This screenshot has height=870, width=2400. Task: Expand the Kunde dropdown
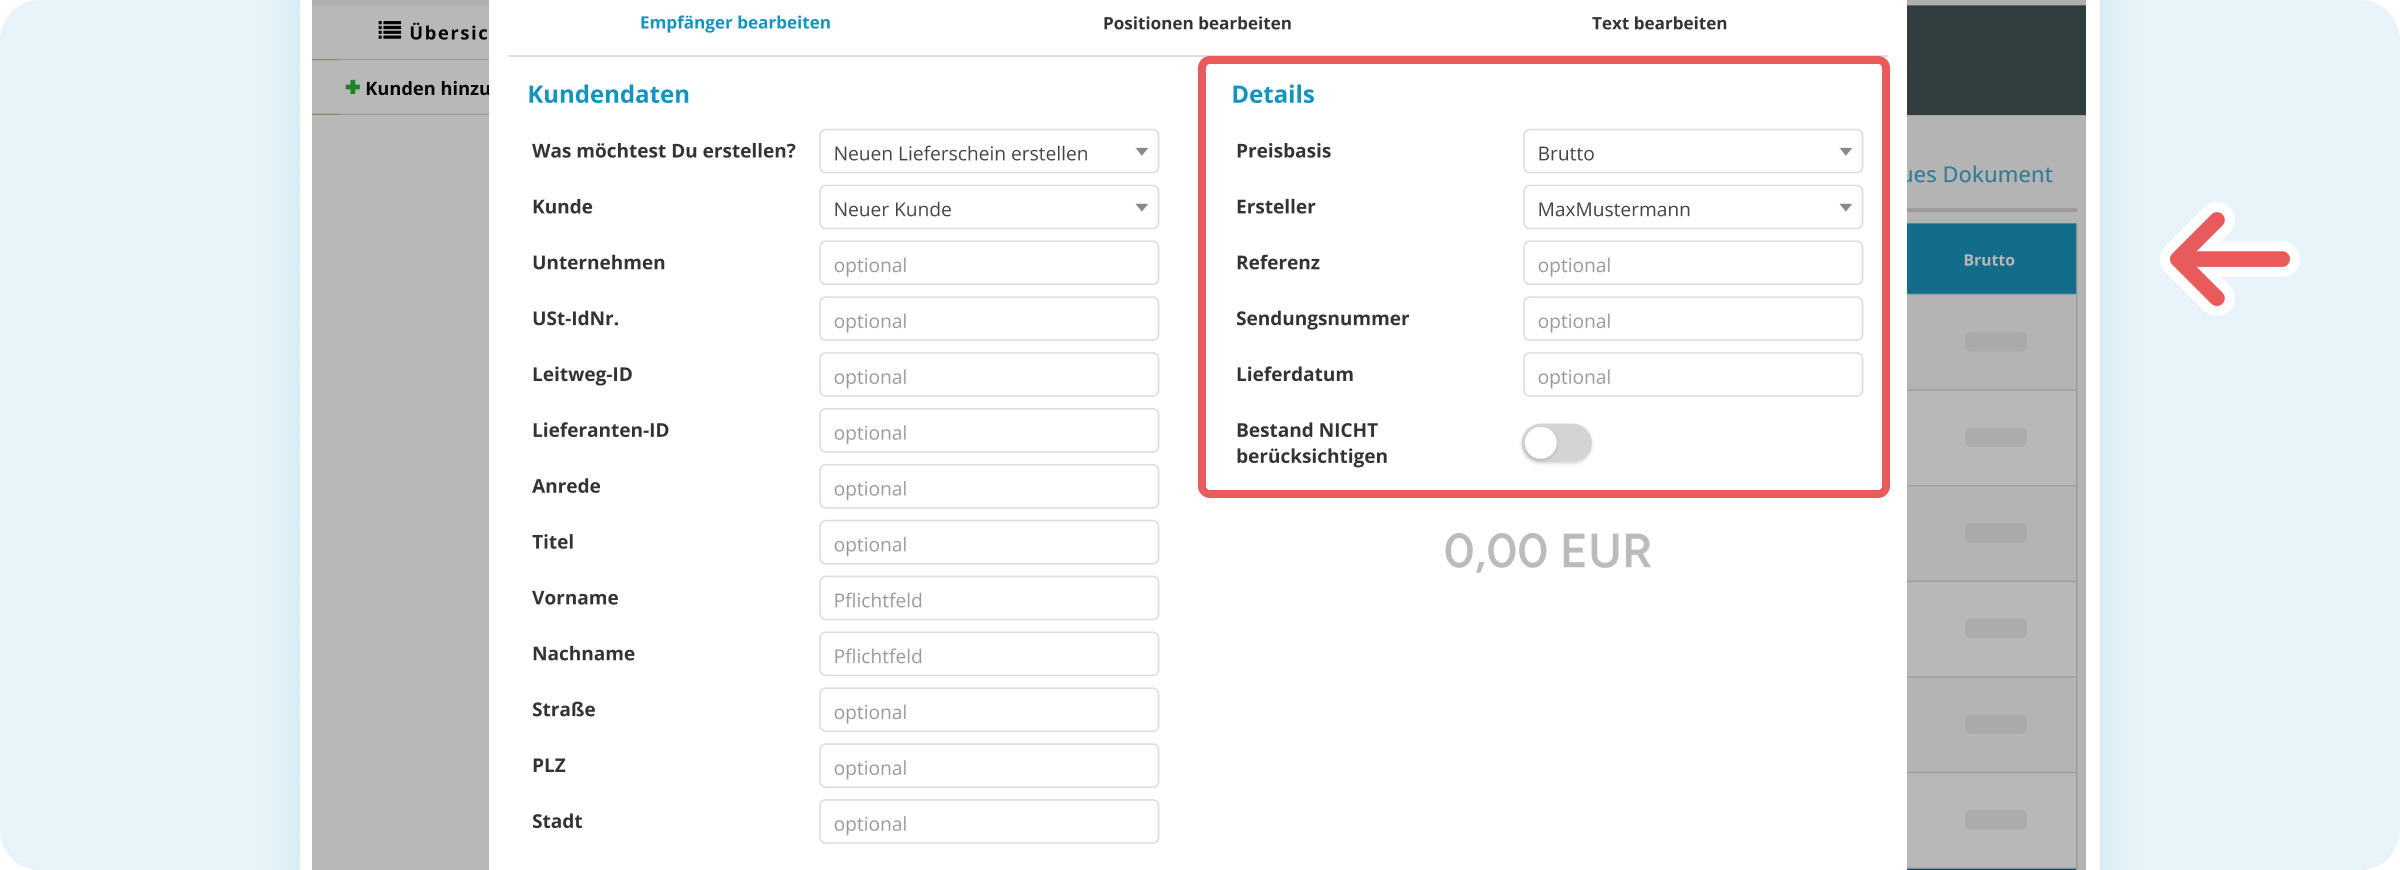click(989, 208)
